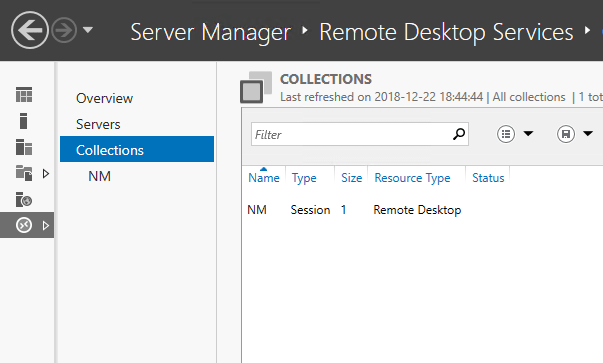
Task: Open File and Storage Services sidebar icon
Action: tap(24, 173)
